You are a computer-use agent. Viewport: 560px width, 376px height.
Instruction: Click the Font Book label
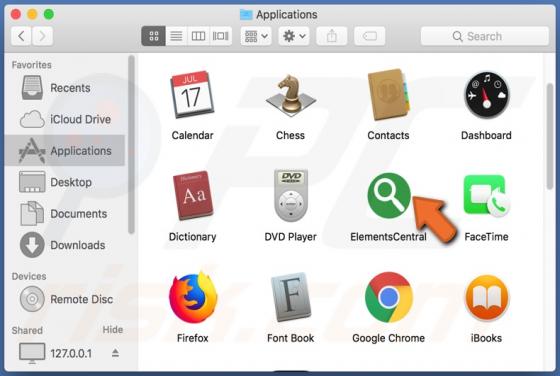click(291, 338)
